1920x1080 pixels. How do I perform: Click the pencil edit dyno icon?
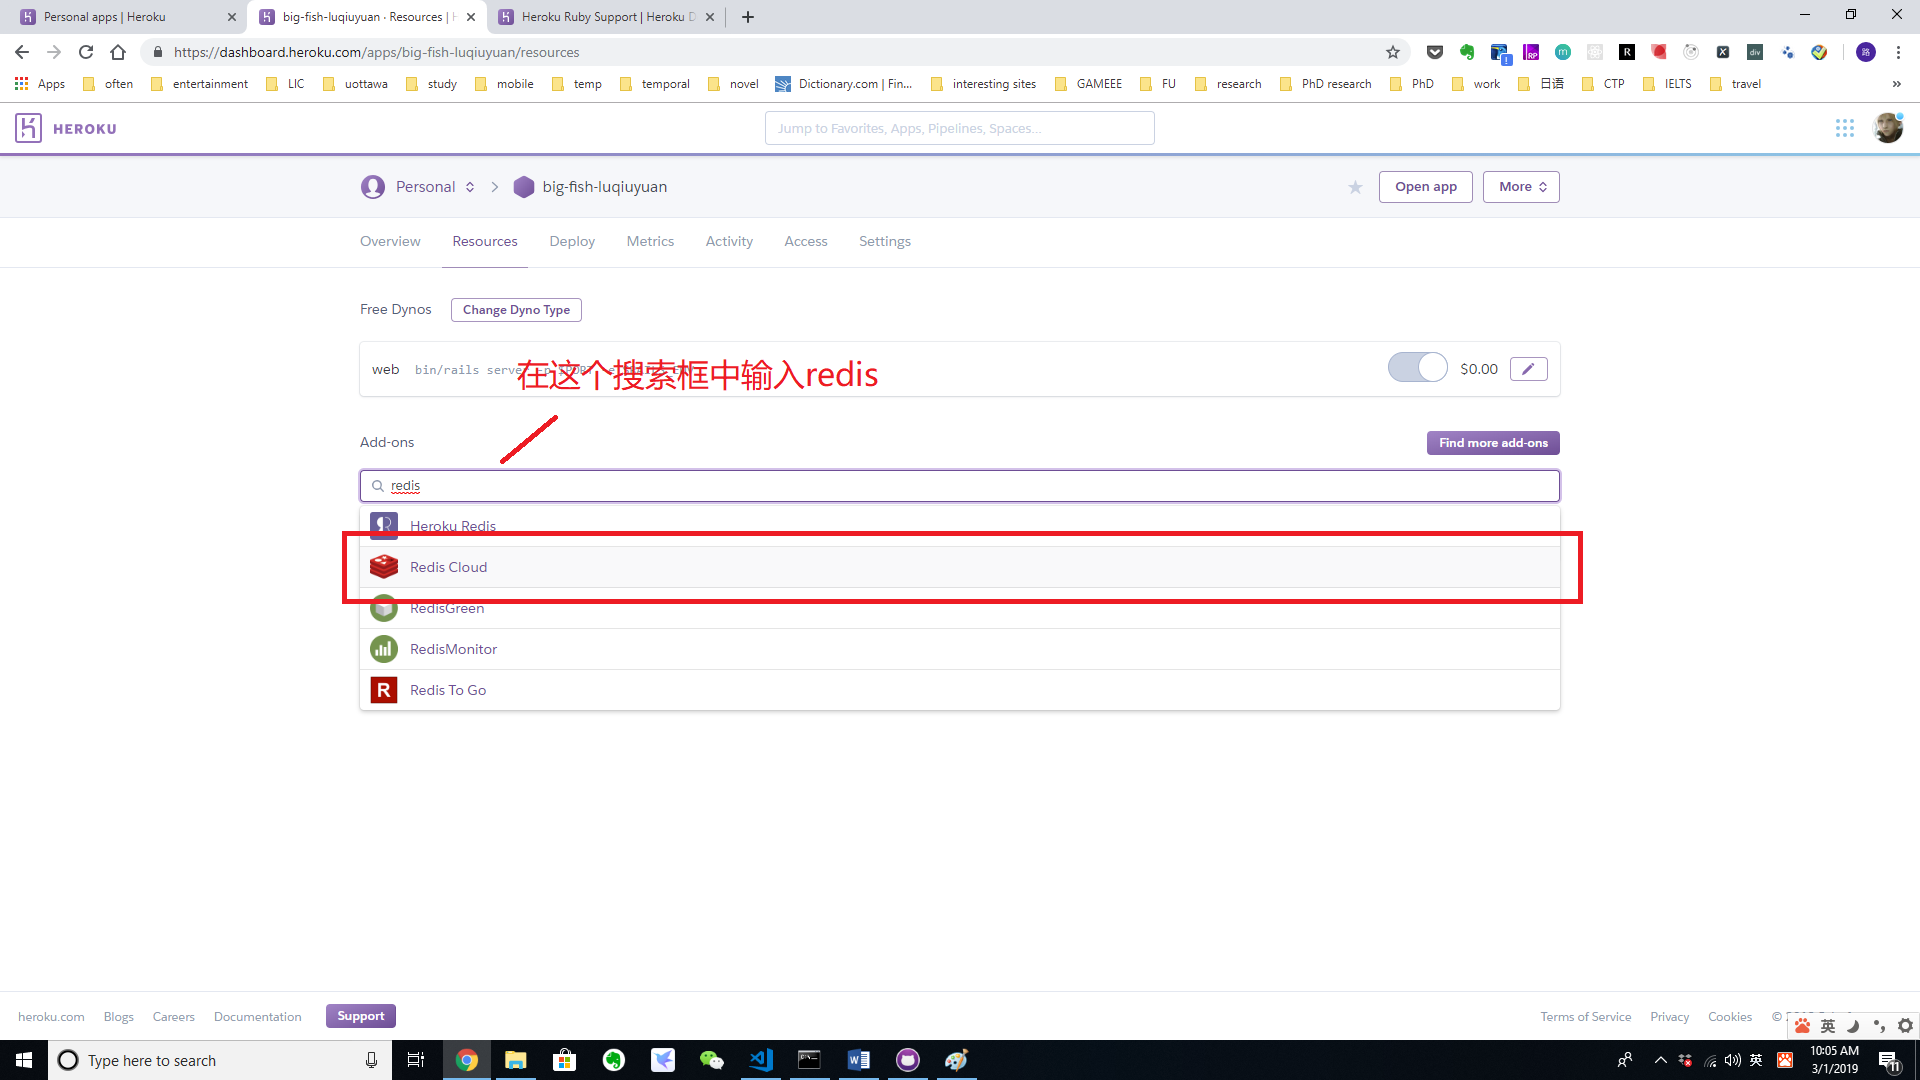click(x=1528, y=369)
